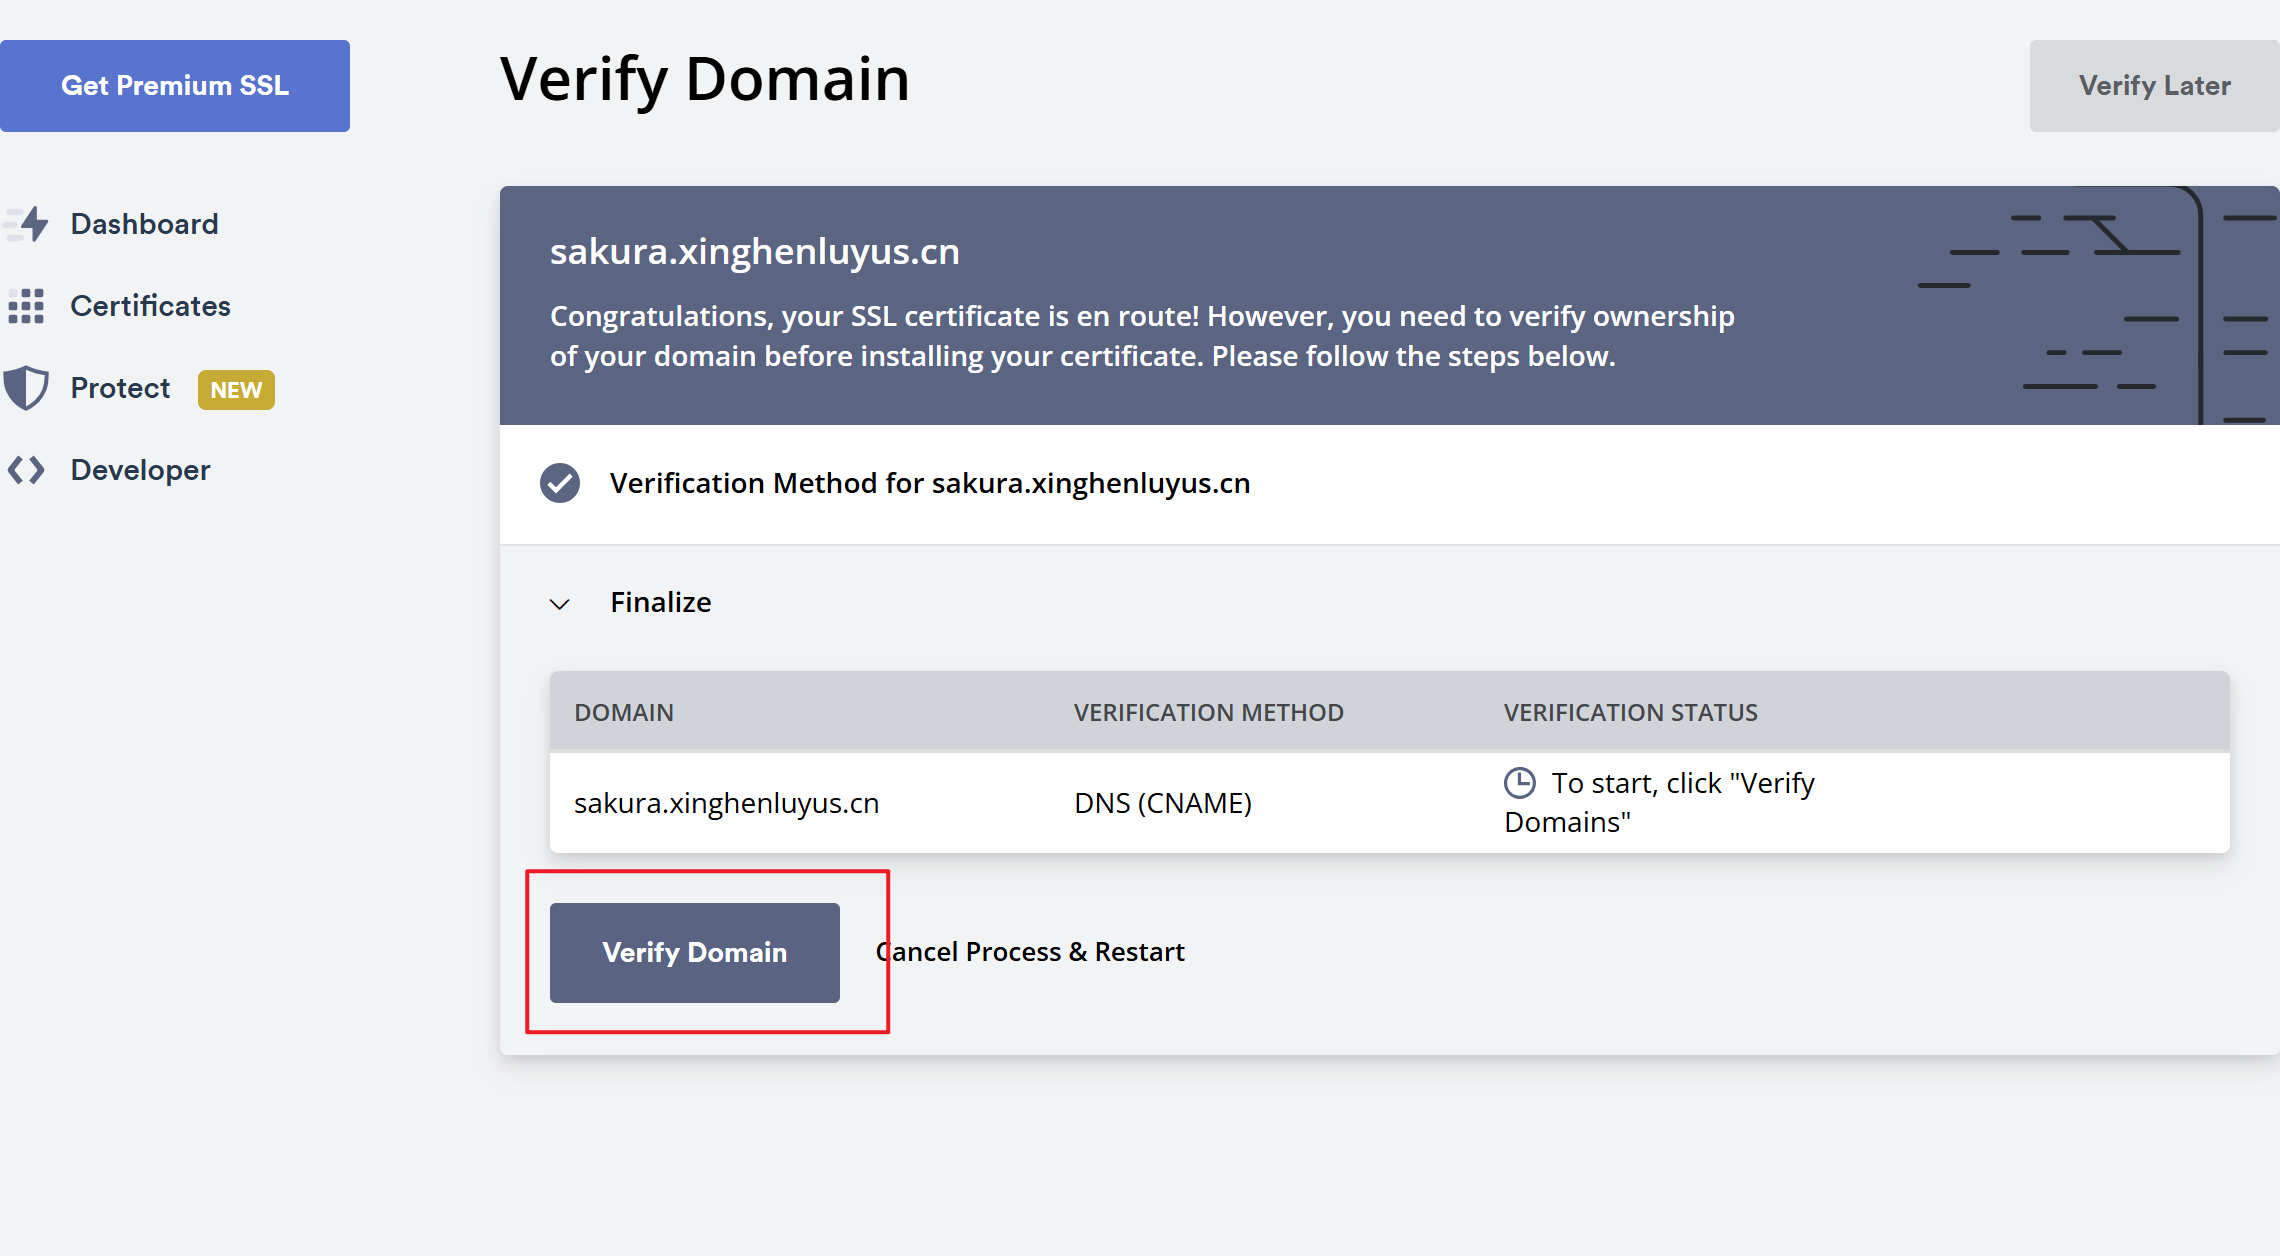Click the Developer code brackets icon

[26, 470]
